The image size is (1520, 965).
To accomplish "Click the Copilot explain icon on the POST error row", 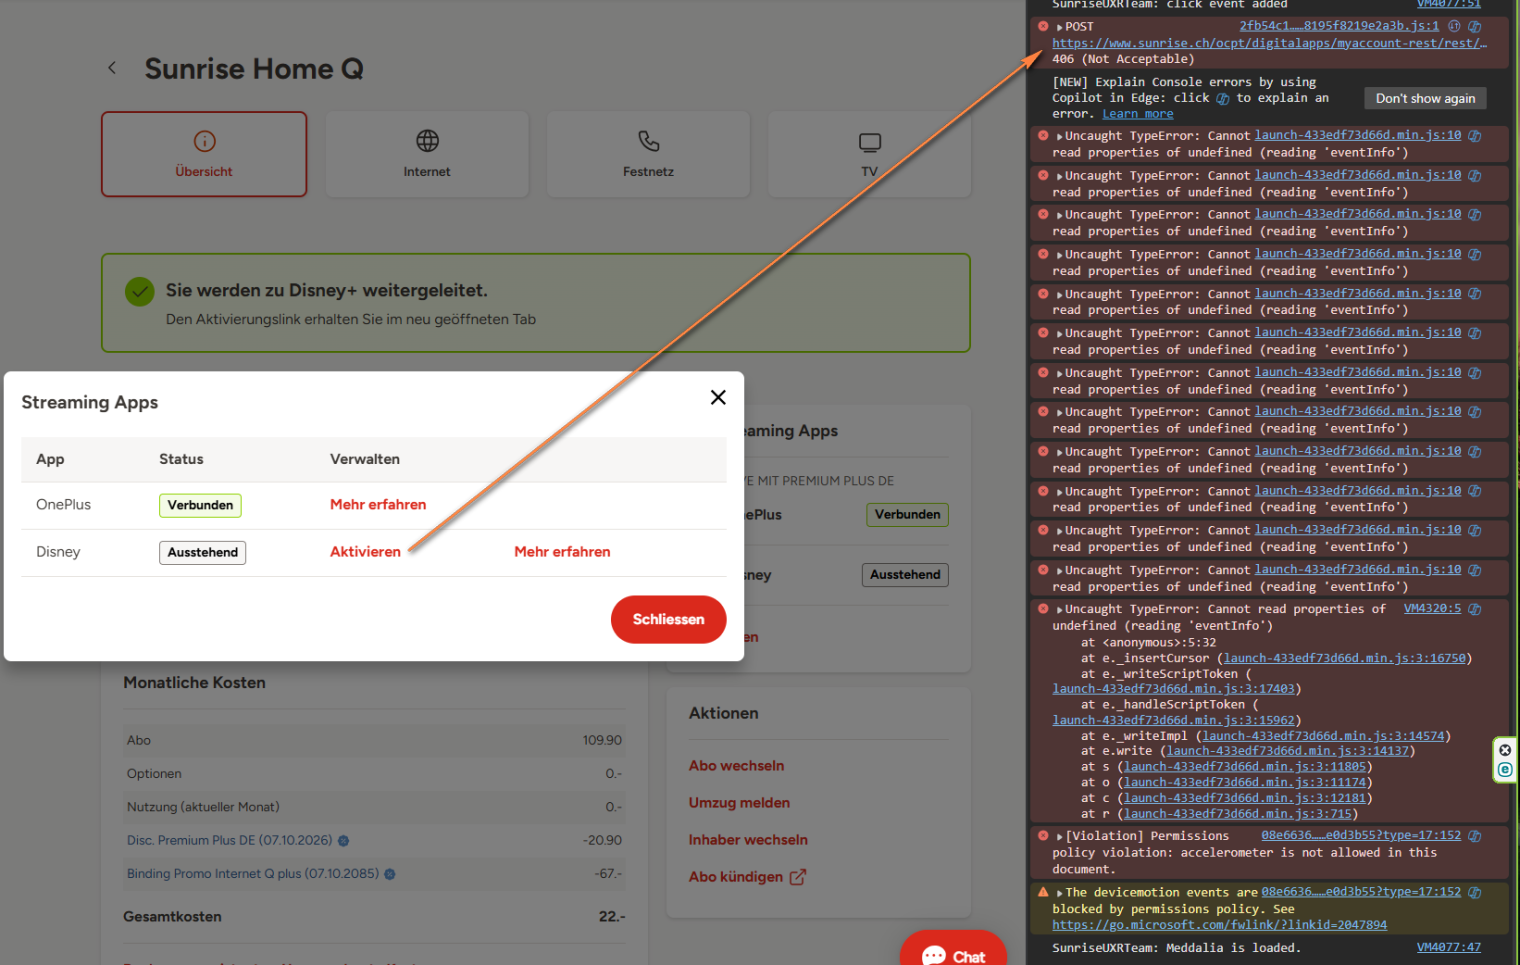I will pos(1474,27).
